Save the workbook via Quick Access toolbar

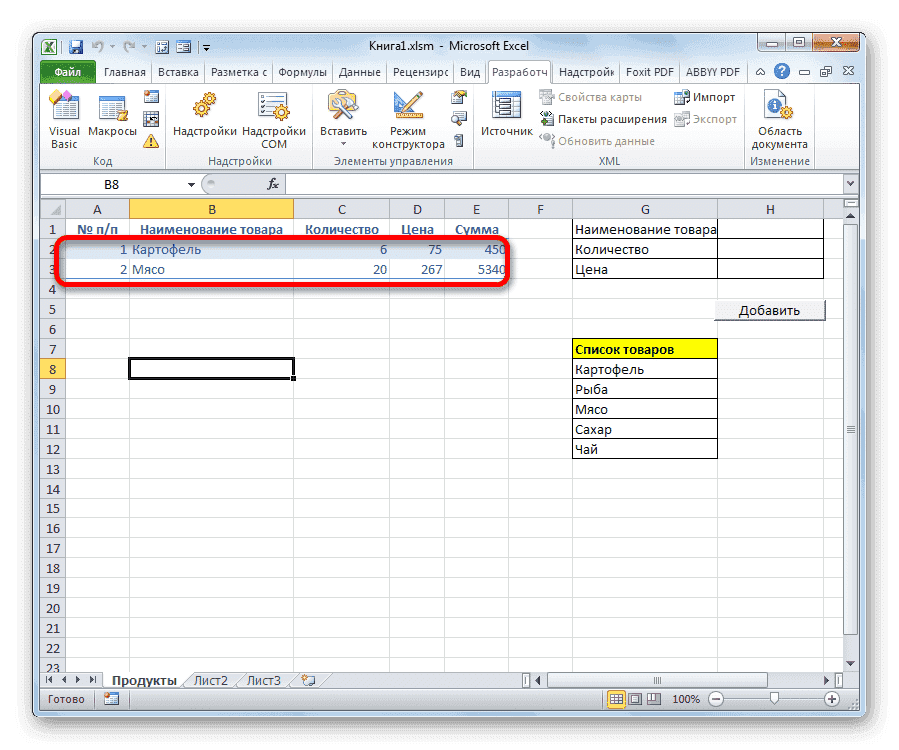click(75, 45)
